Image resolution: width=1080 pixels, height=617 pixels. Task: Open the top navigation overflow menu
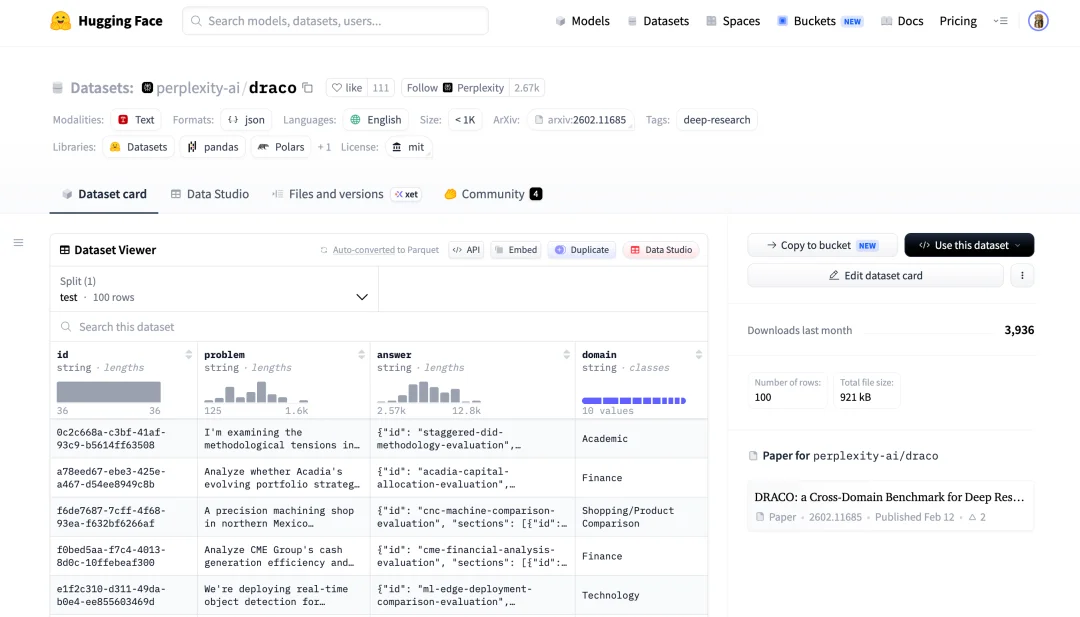pyautogui.click(x=1001, y=21)
